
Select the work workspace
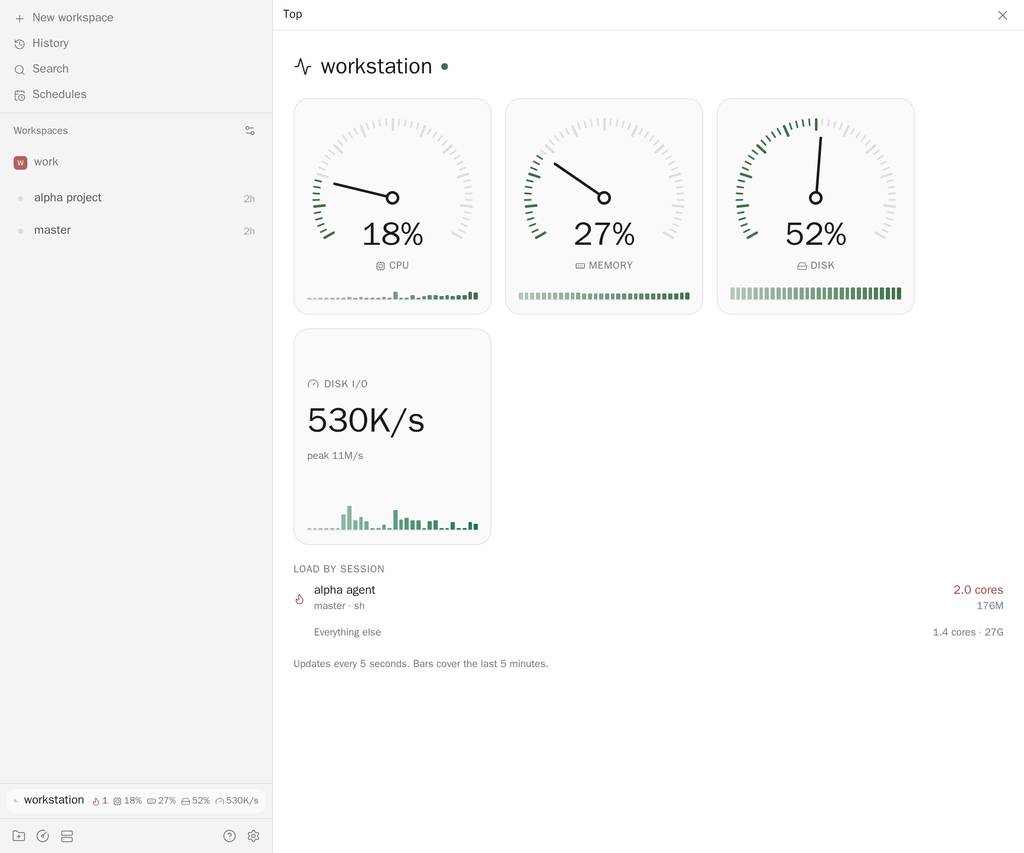[x=136, y=162]
